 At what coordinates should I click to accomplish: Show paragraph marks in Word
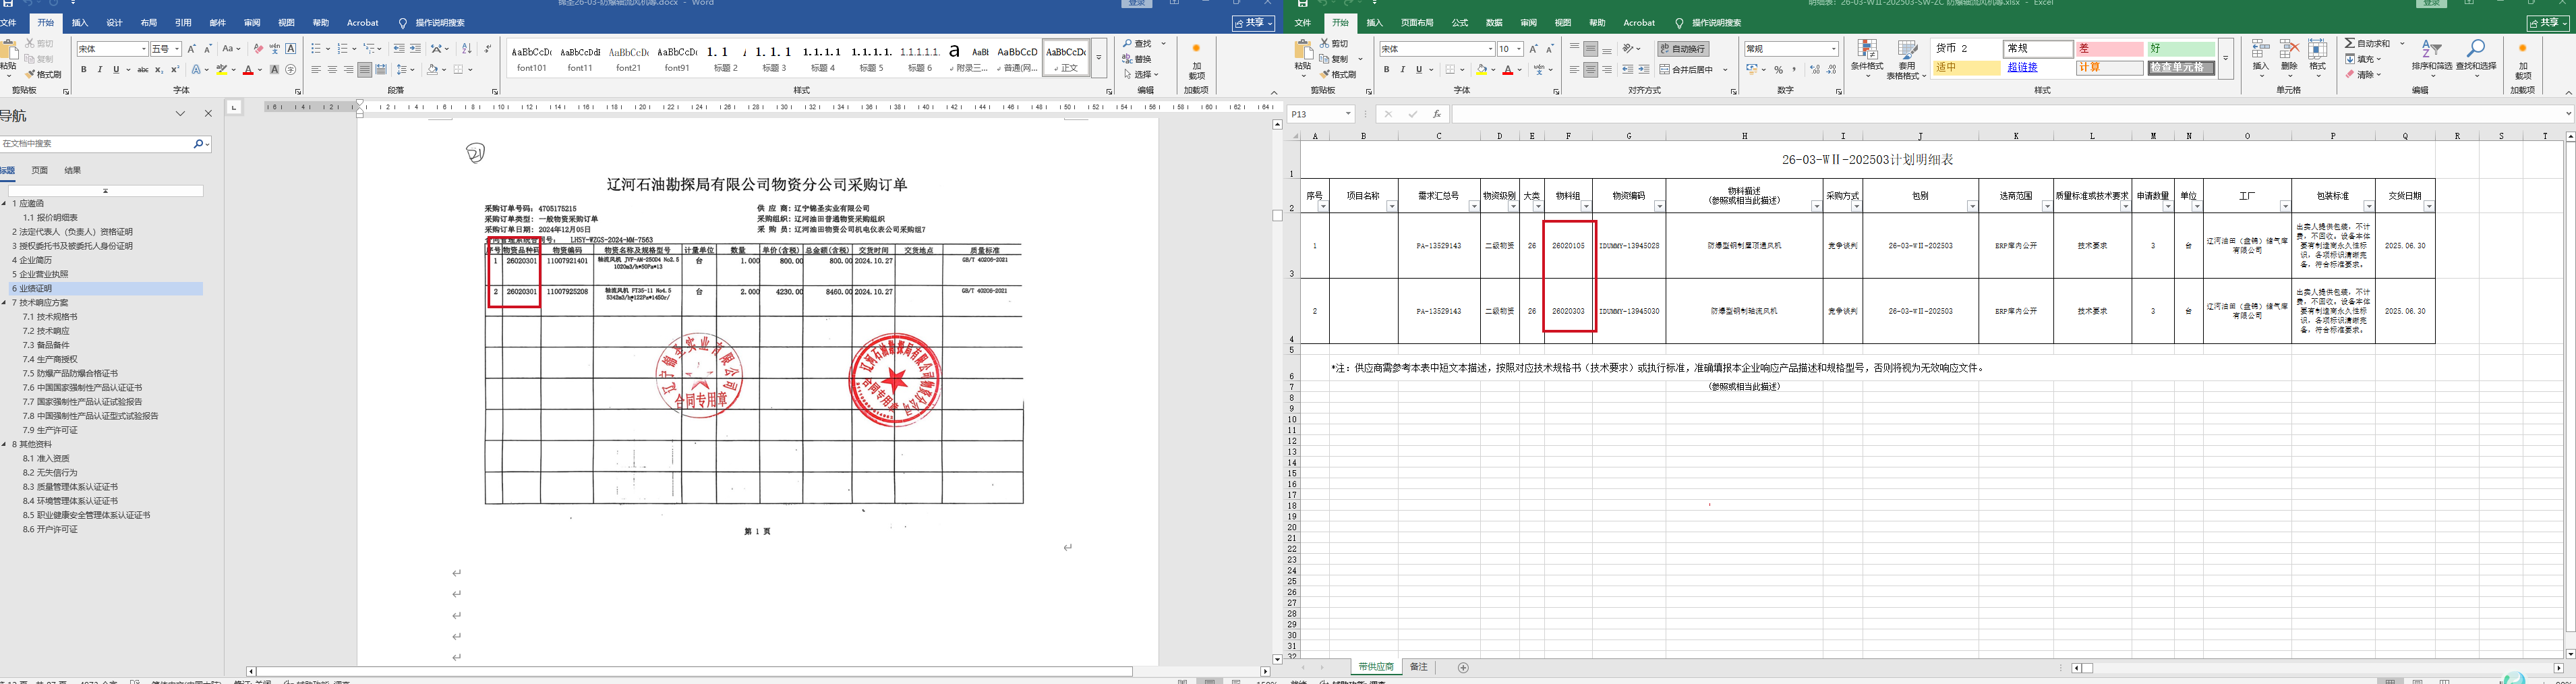488,49
